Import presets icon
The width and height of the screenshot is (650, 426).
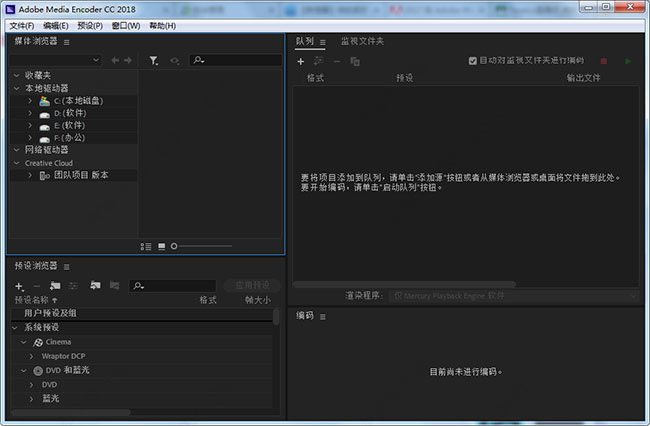tap(95, 286)
